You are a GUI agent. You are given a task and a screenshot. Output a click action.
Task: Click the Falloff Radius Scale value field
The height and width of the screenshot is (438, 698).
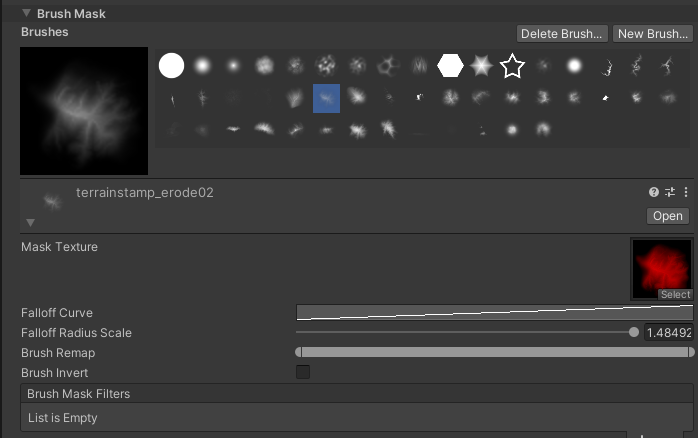point(670,333)
